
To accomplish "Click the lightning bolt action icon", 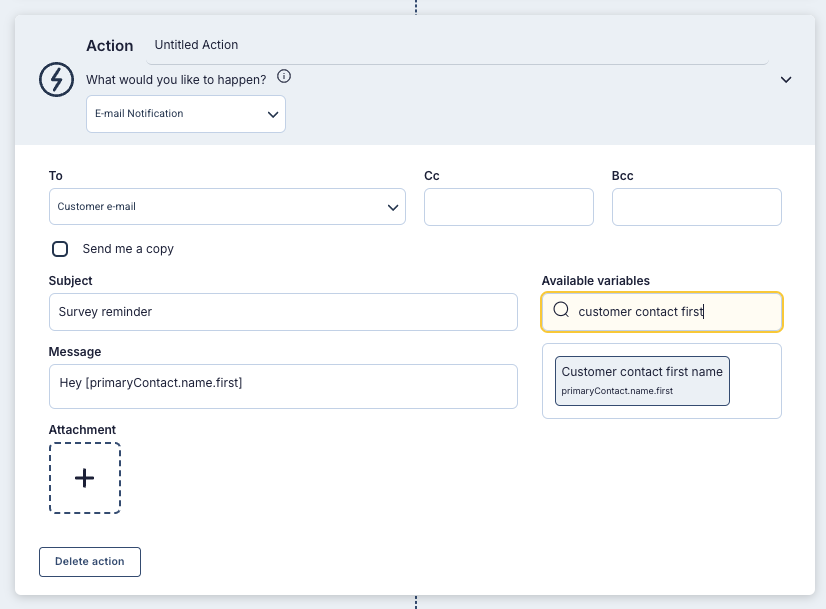I will coord(57,79).
